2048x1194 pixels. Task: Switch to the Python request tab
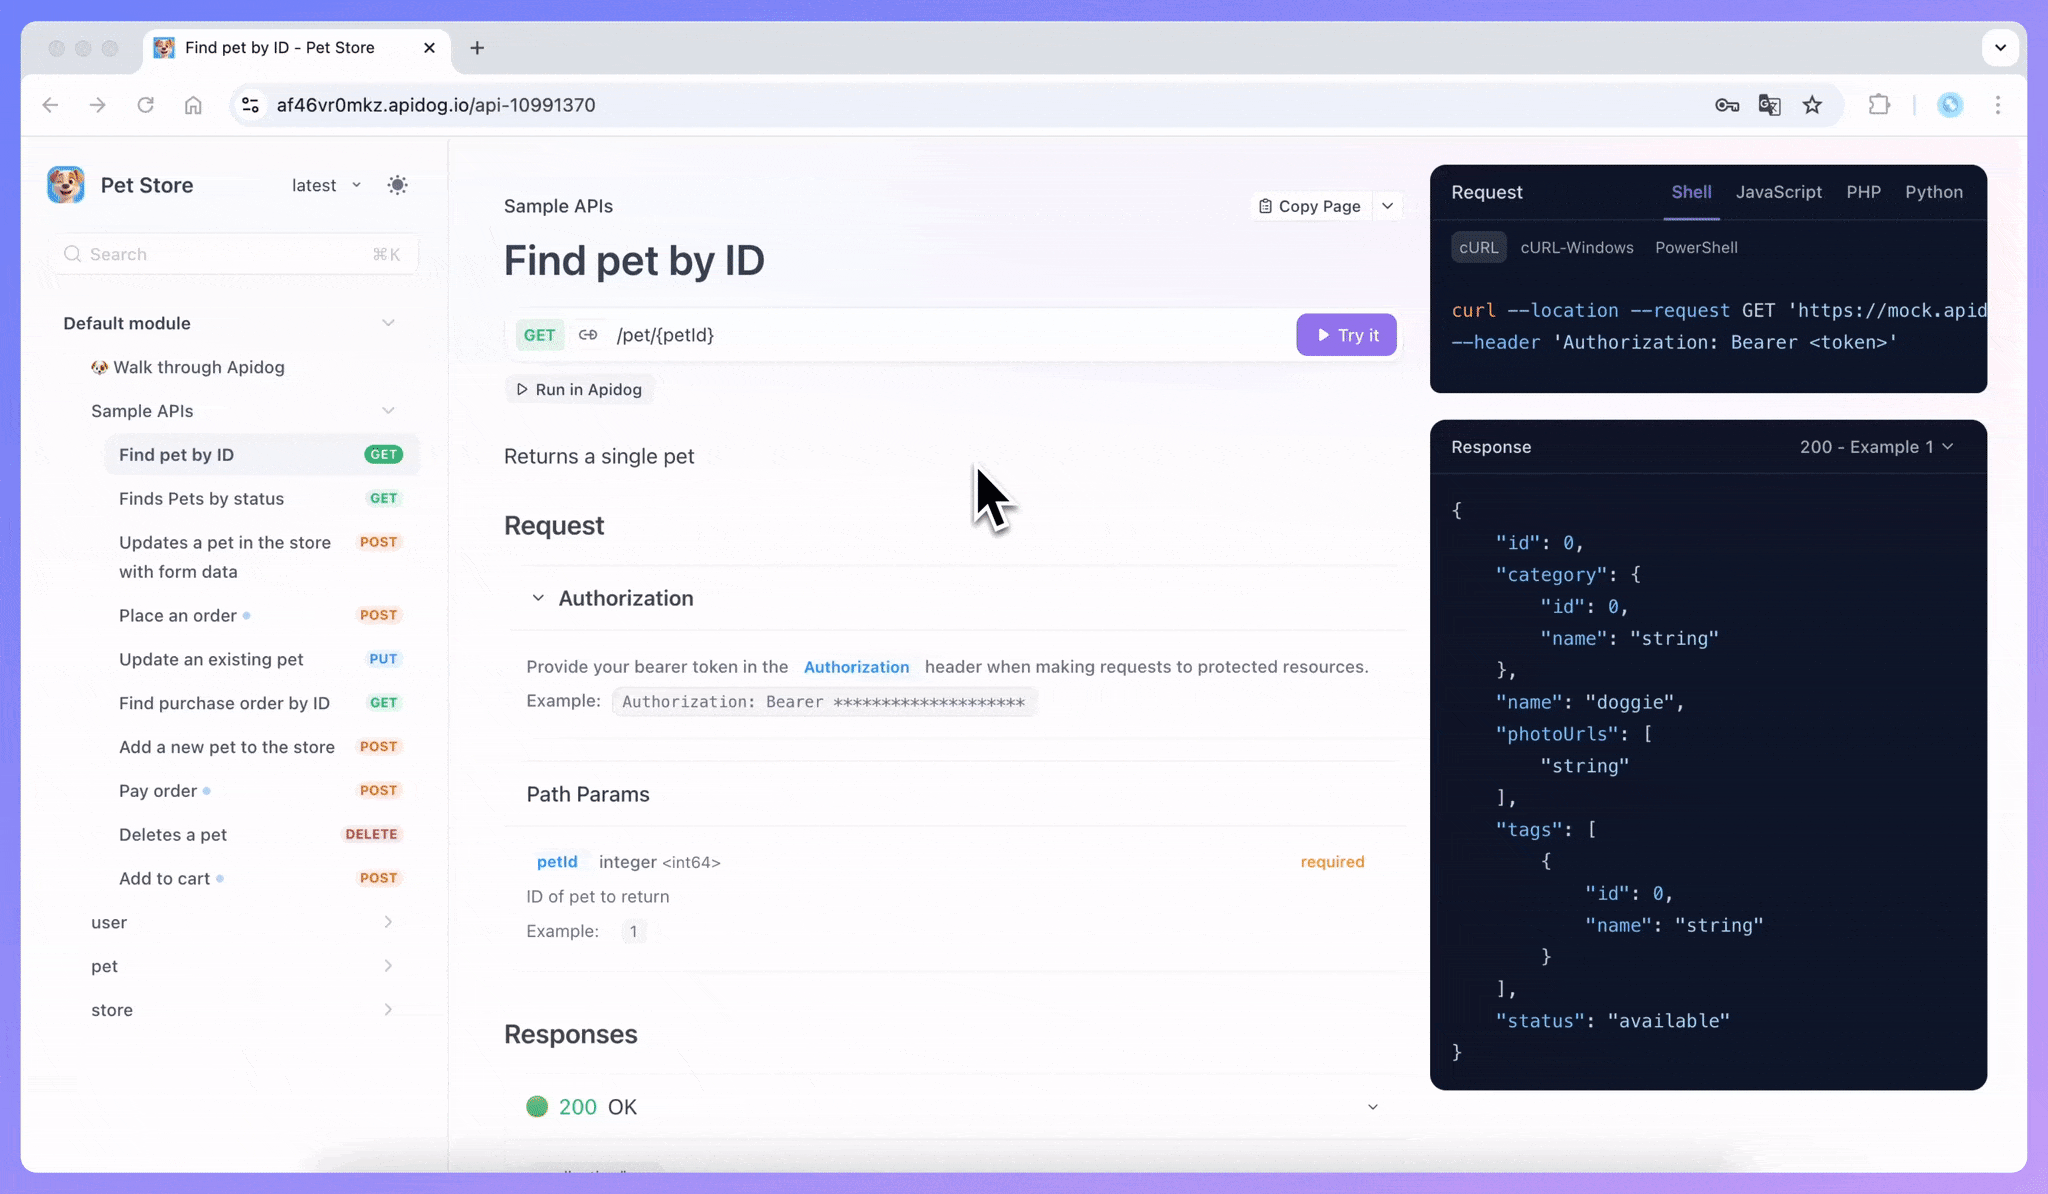[x=1933, y=192]
